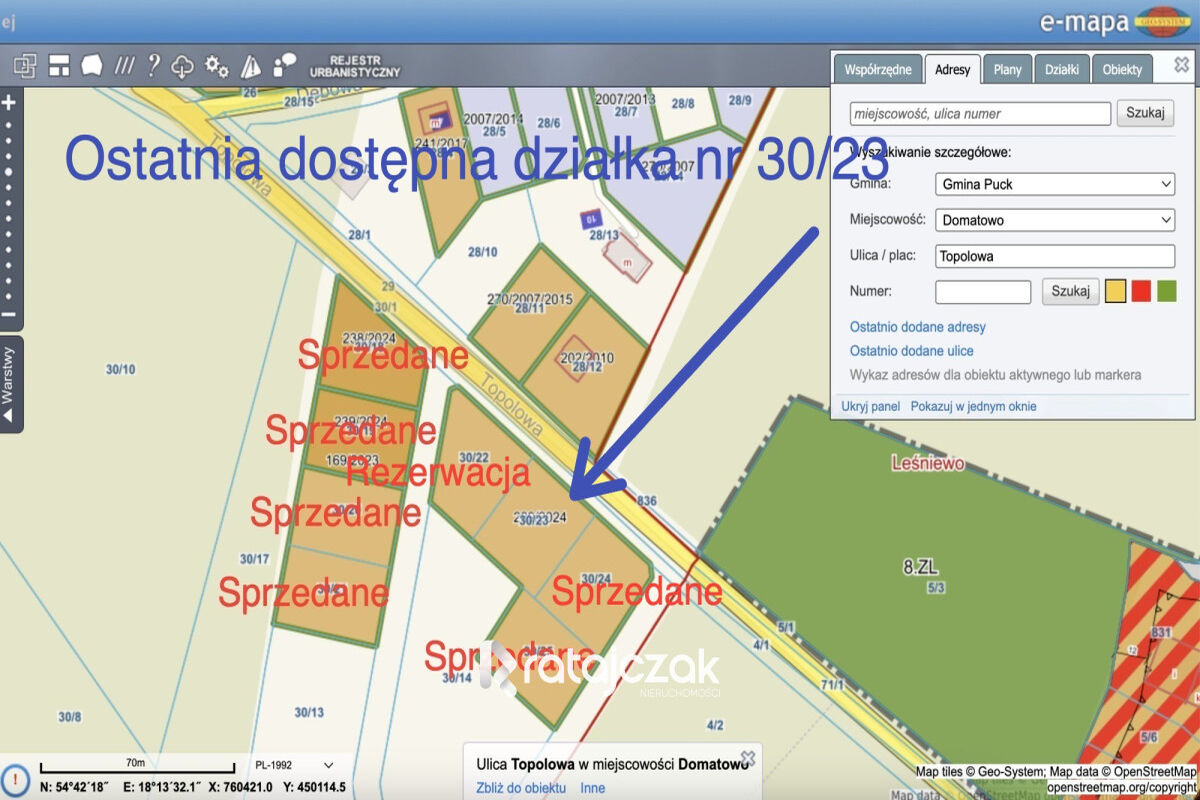Open the Miejscowość Domatowo dropdown
This screenshot has height=800, width=1200.
[x=1055, y=220]
